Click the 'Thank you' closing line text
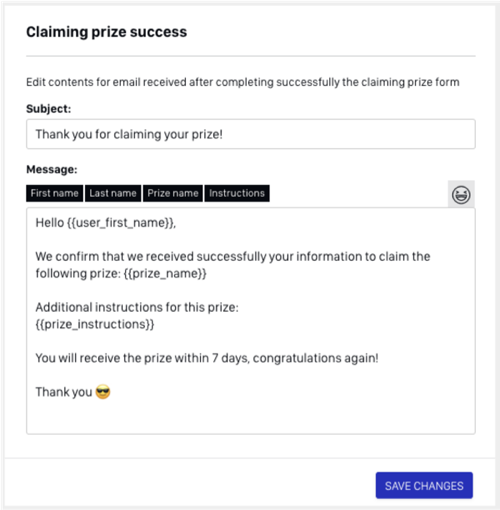 click(64, 392)
